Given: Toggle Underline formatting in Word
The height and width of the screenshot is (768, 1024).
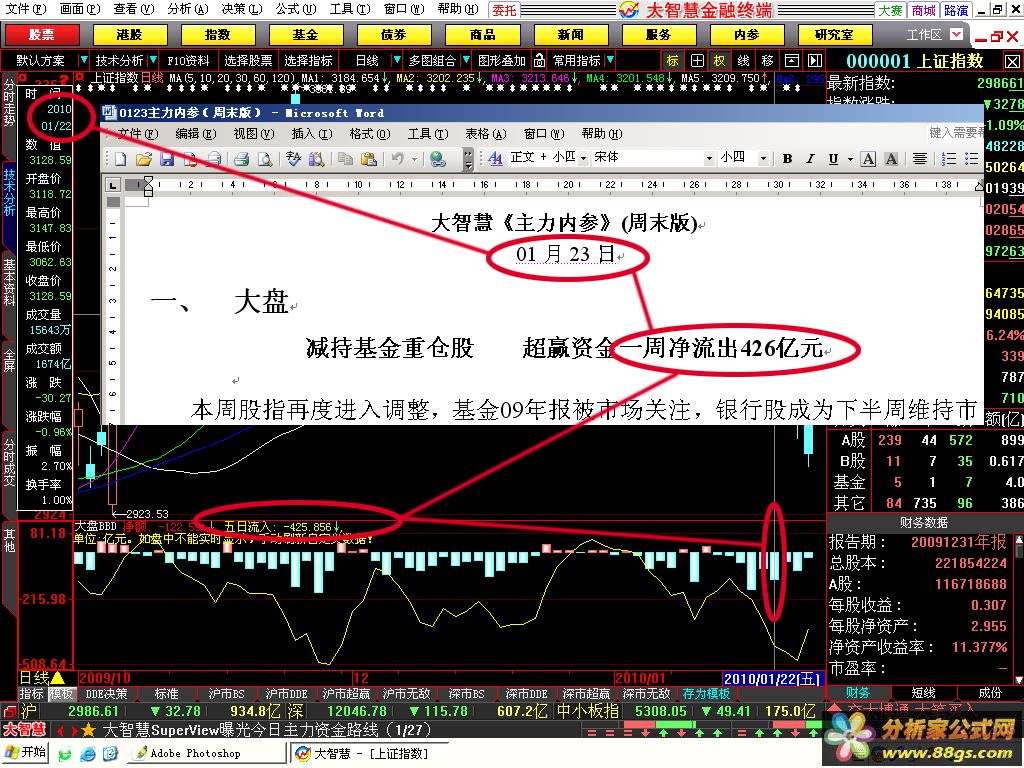Looking at the screenshot, I should [833, 158].
